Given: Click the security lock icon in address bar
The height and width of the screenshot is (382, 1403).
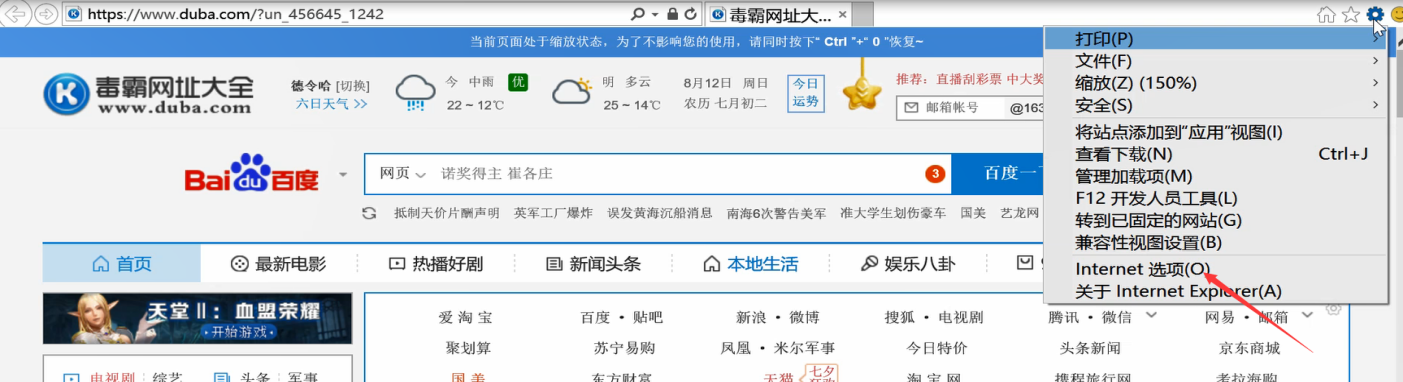Looking at the screenshot, I should (672, 15).
